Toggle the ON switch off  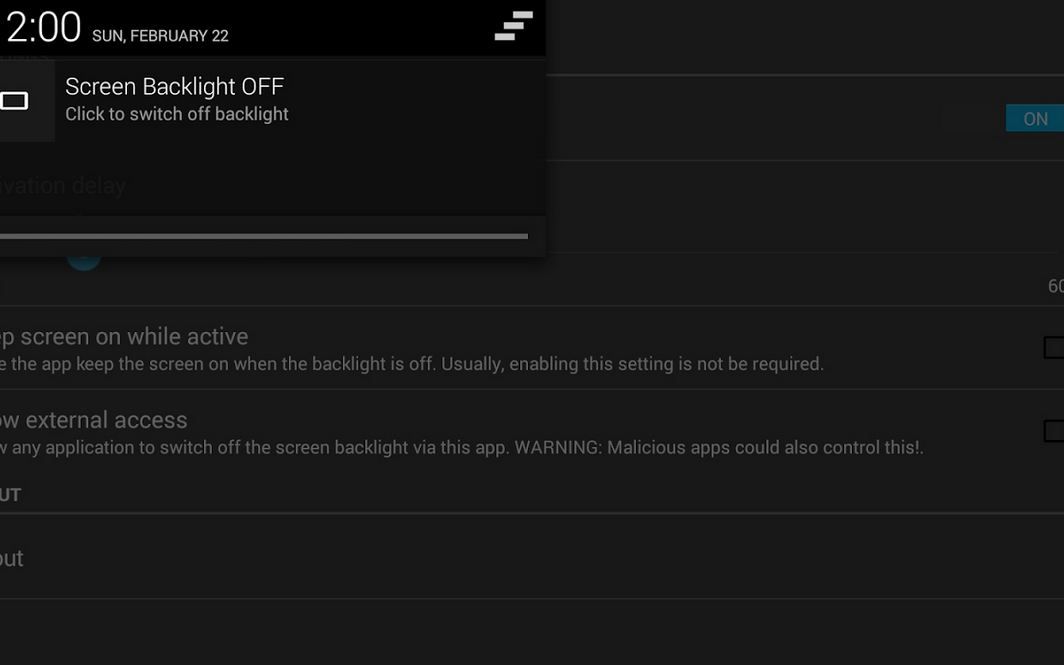point(1034,119)
